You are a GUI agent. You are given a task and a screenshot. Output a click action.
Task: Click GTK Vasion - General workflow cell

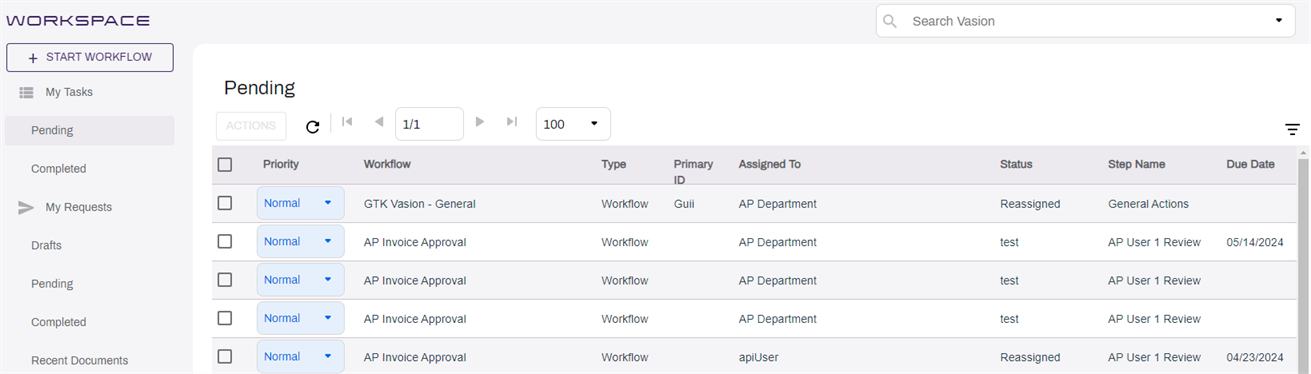point(420,203)
